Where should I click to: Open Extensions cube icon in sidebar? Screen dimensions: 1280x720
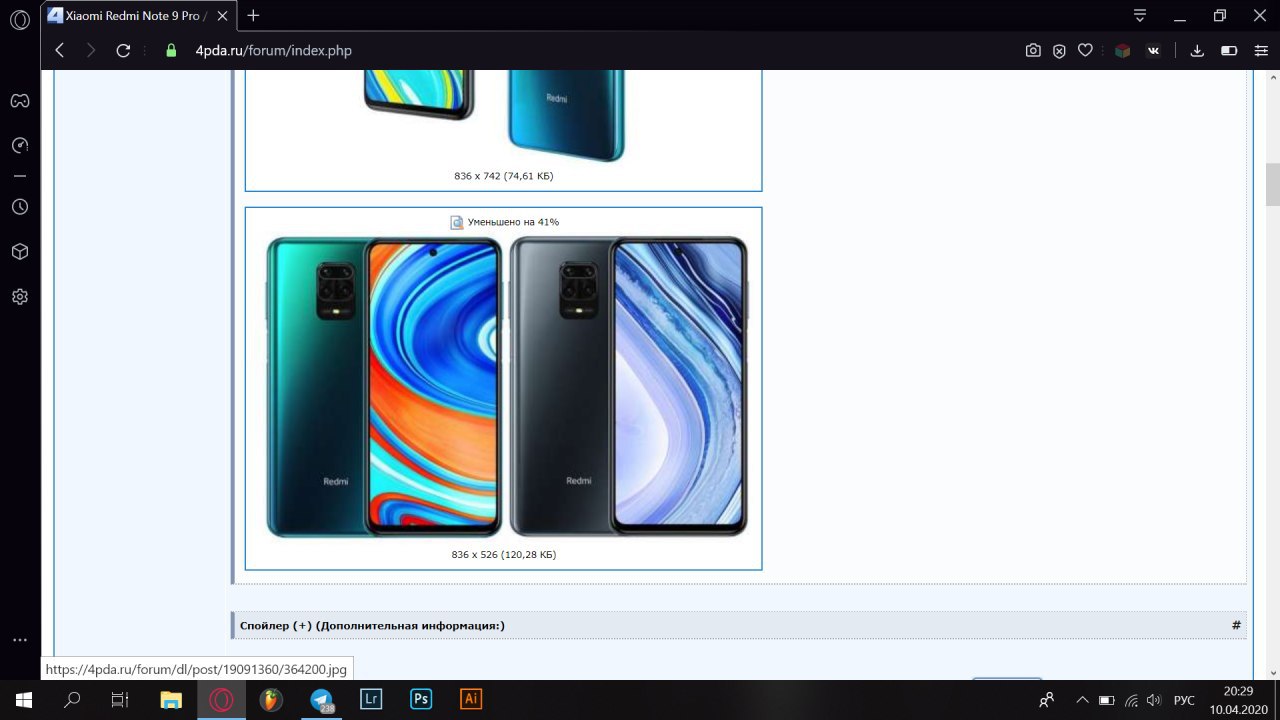(x=19, y=252)
